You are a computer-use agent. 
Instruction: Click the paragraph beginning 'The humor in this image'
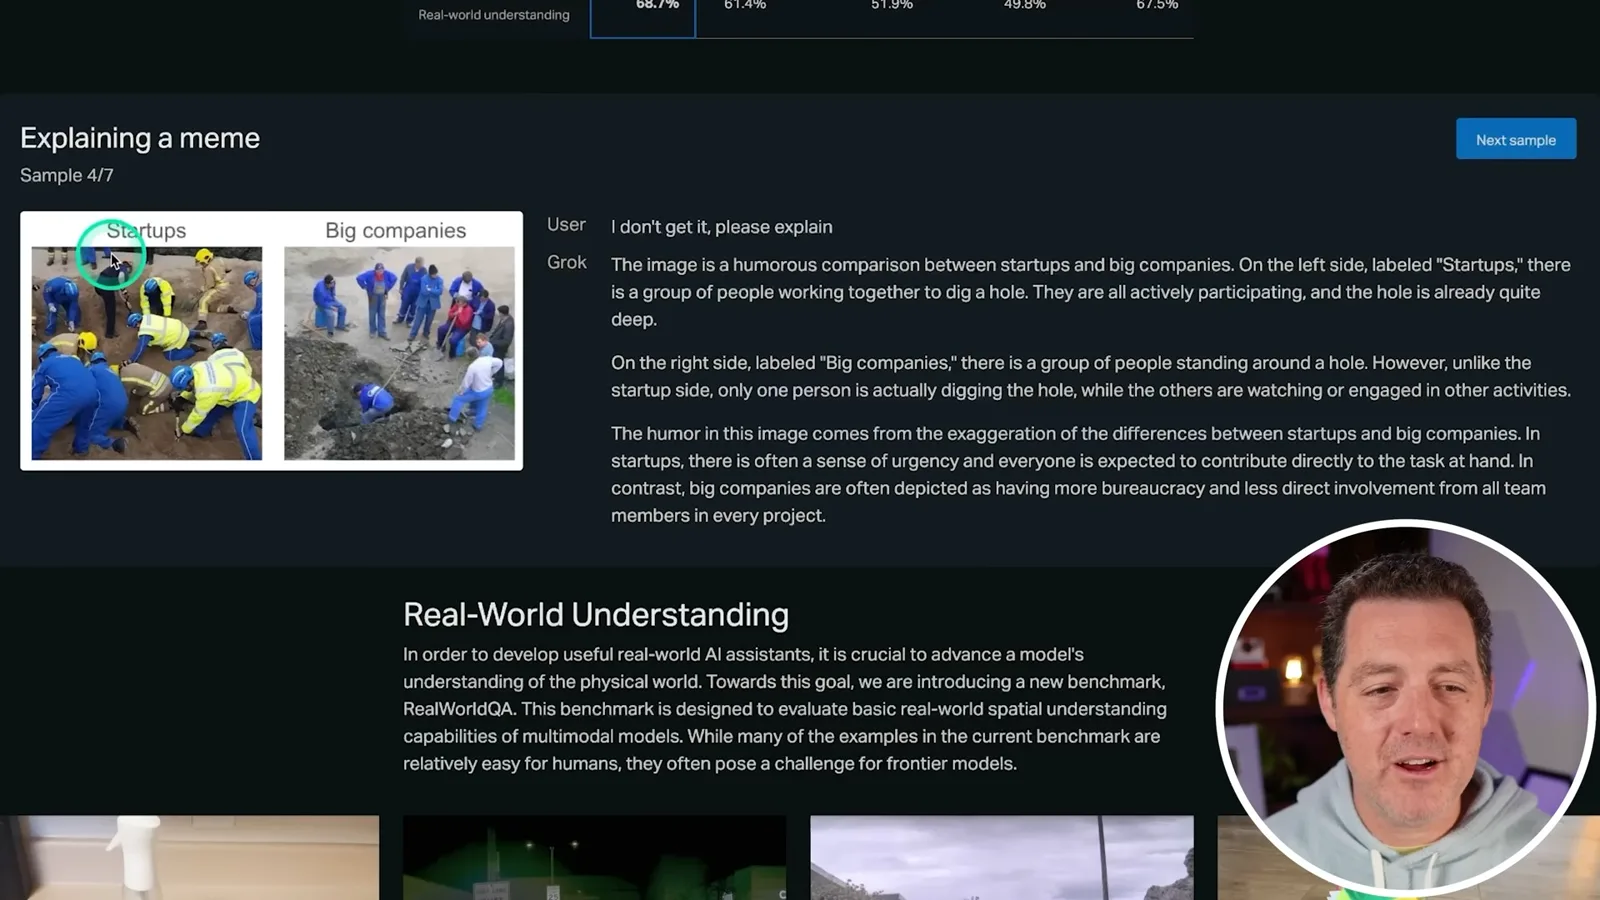(x=1079, y=474)
